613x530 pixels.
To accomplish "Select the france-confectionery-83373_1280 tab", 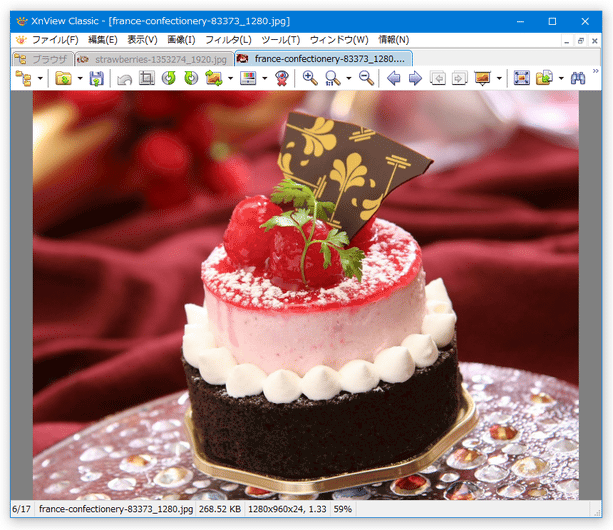I will [323, 59].
